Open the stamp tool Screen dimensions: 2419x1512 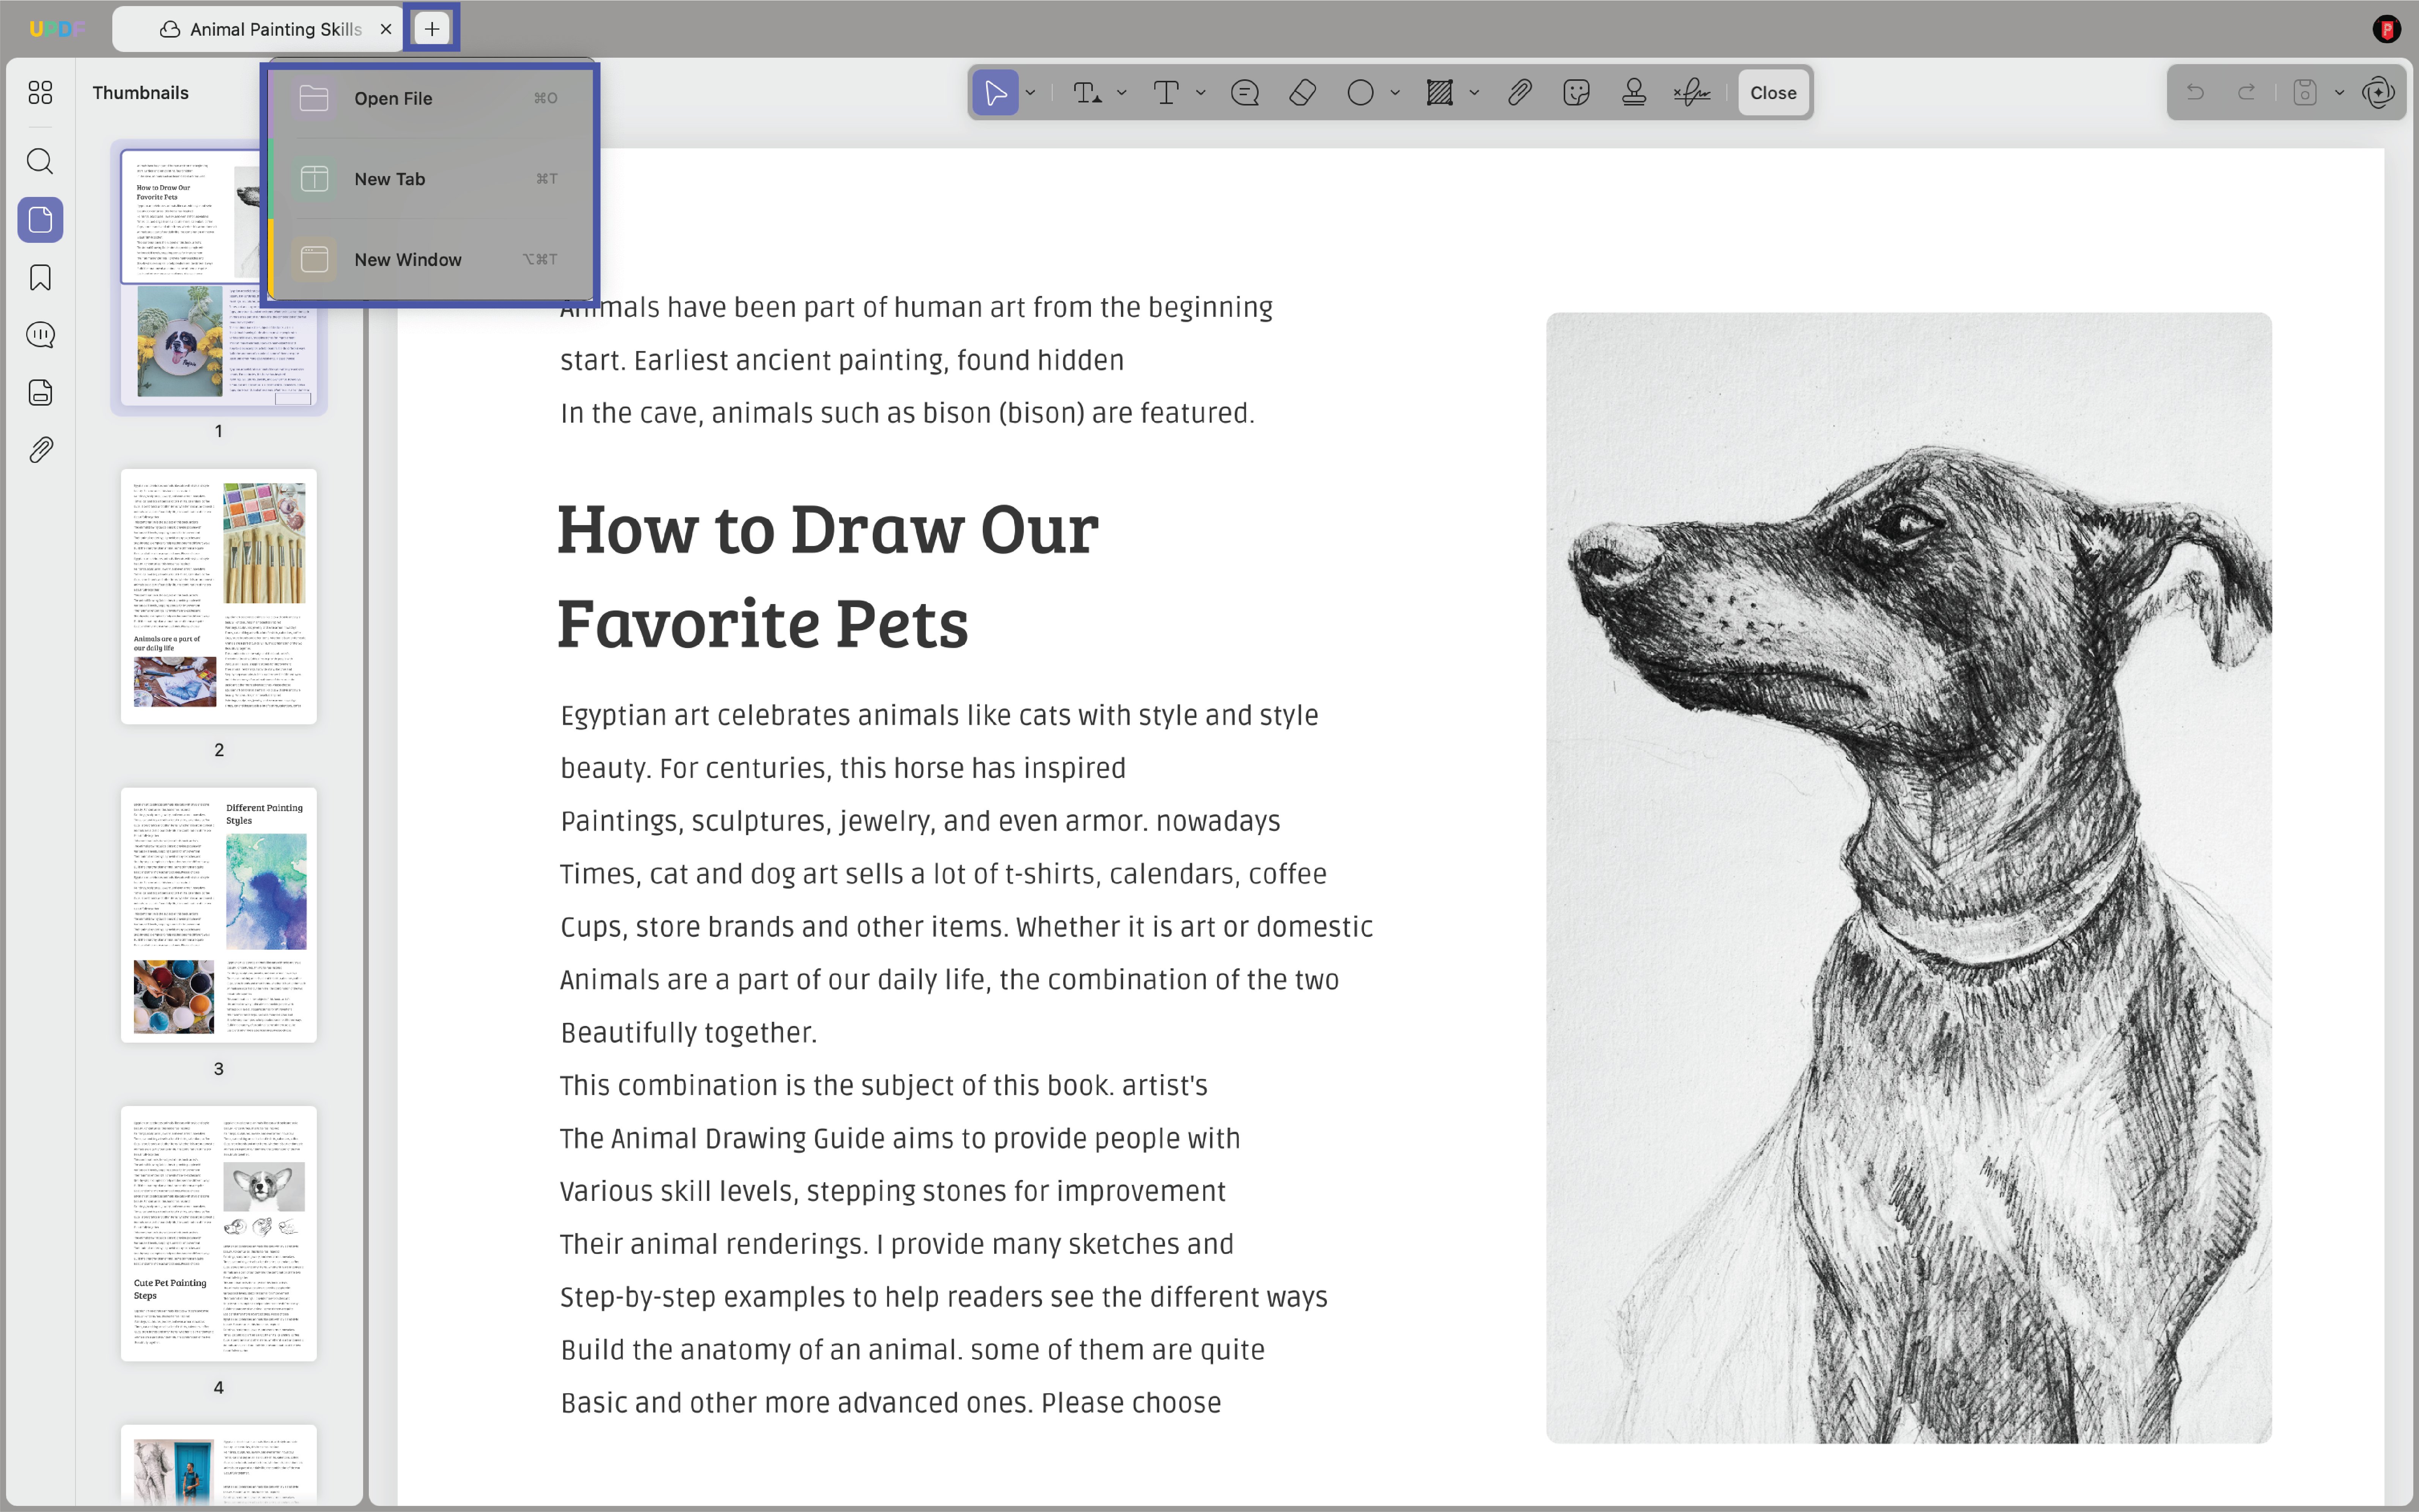[1634, 93]
